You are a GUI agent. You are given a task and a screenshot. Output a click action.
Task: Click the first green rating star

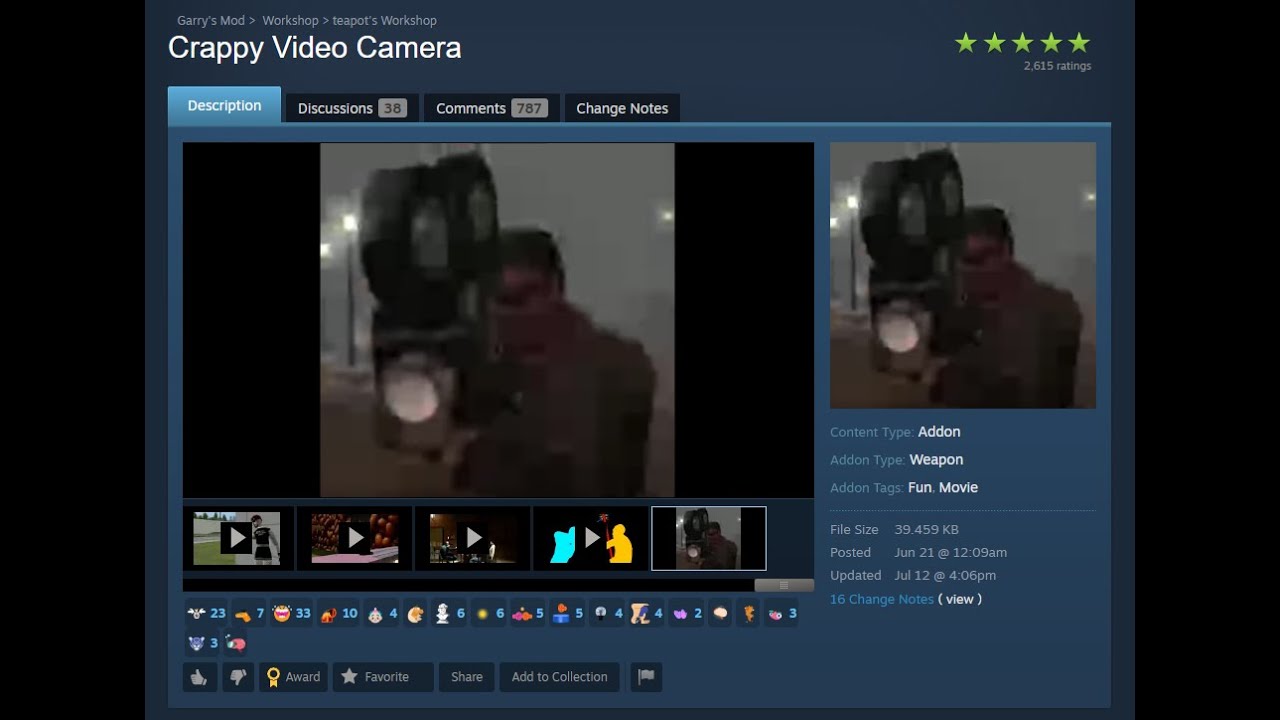pos(965,43)
